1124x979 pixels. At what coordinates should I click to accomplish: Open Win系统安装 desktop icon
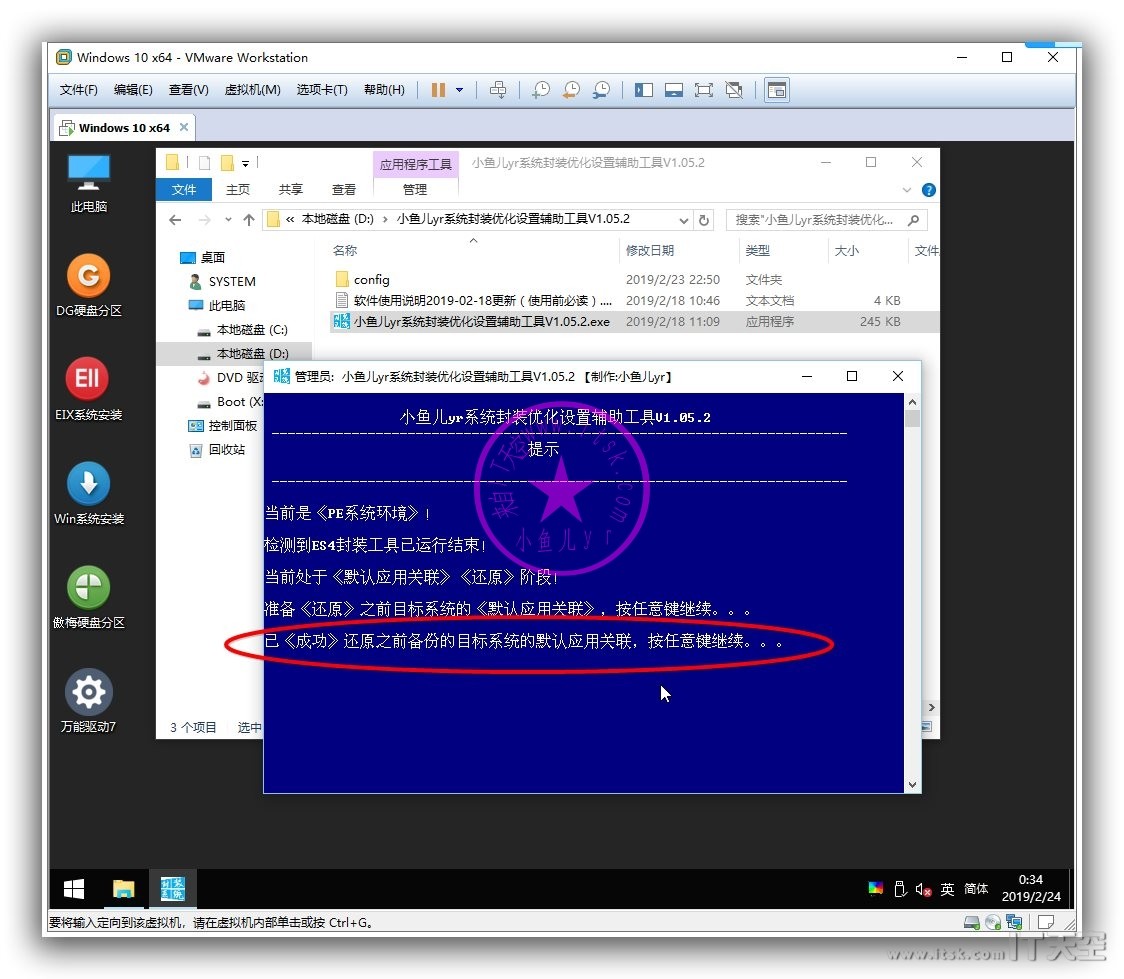point(89,494)
